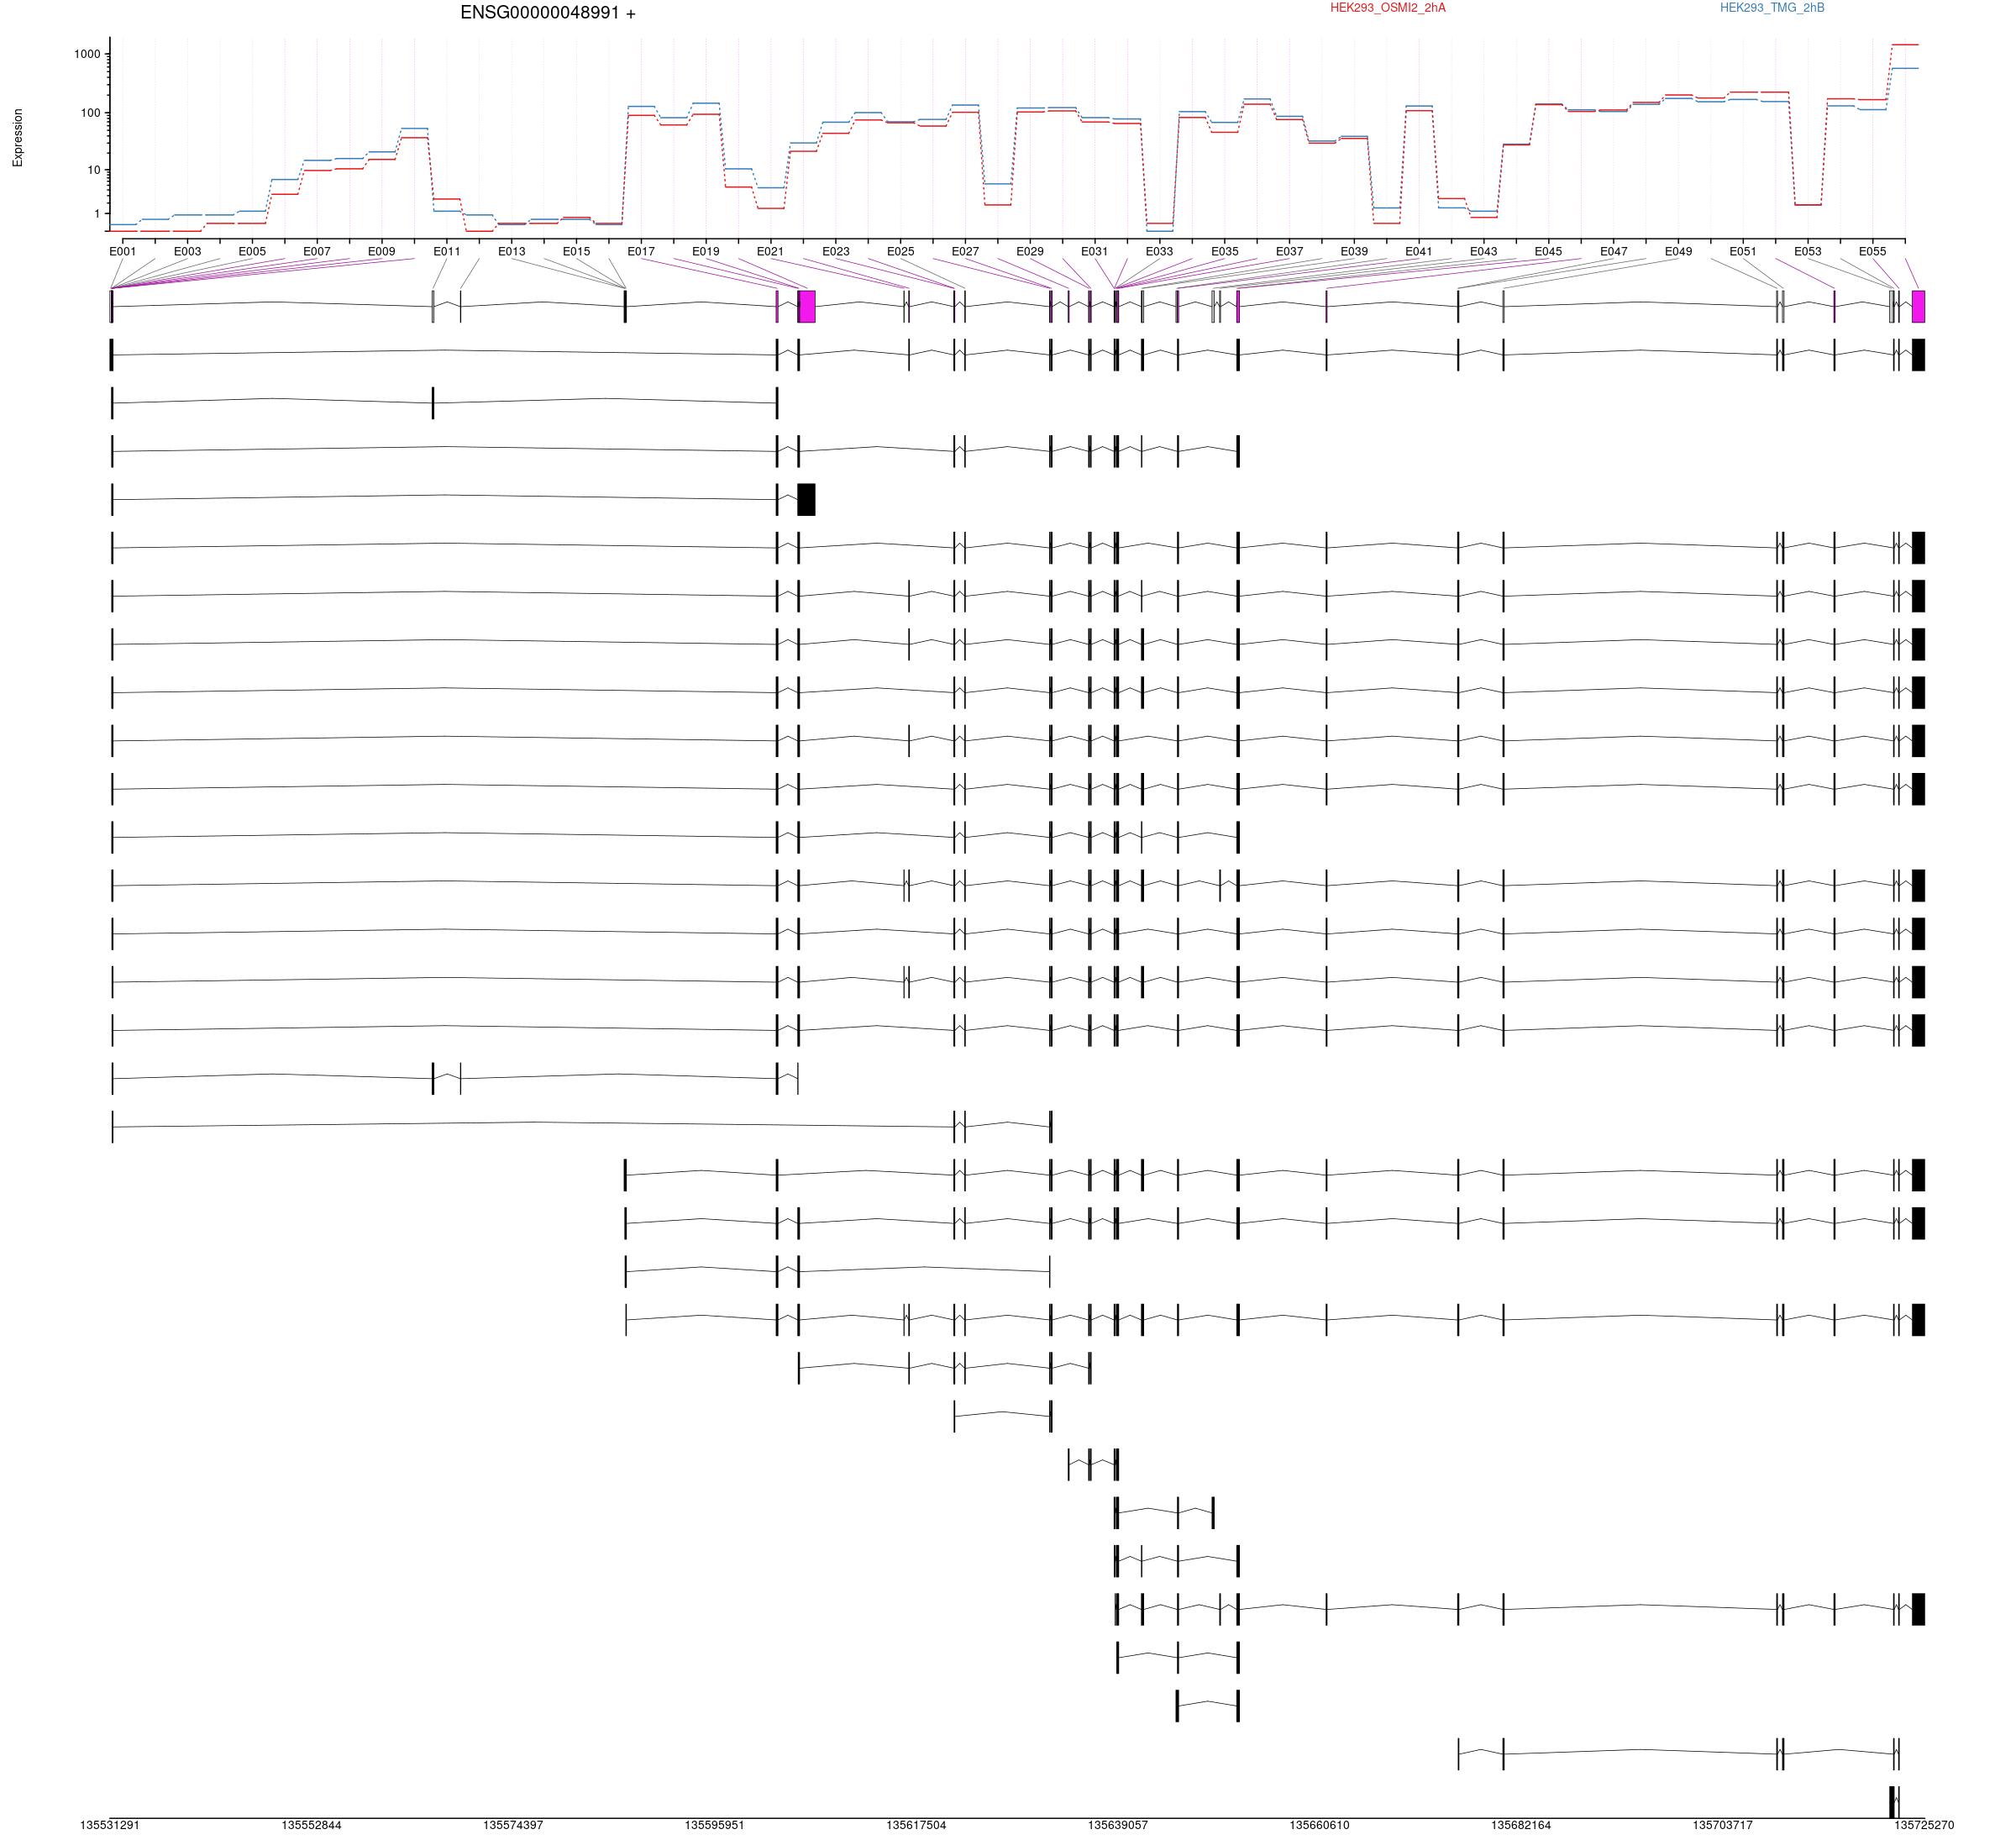The height and width of the screenshot is (1840, 2016).
Task: Click exon label E049
Action: click(x=1679, y=252)
